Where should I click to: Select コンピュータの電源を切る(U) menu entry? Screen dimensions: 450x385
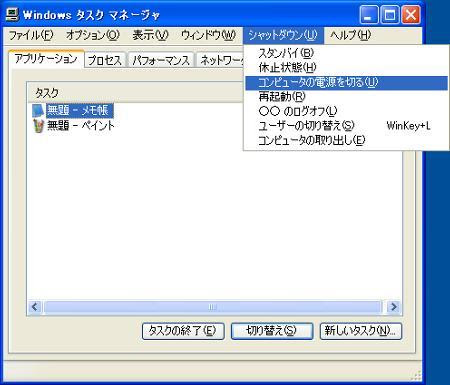346,83
